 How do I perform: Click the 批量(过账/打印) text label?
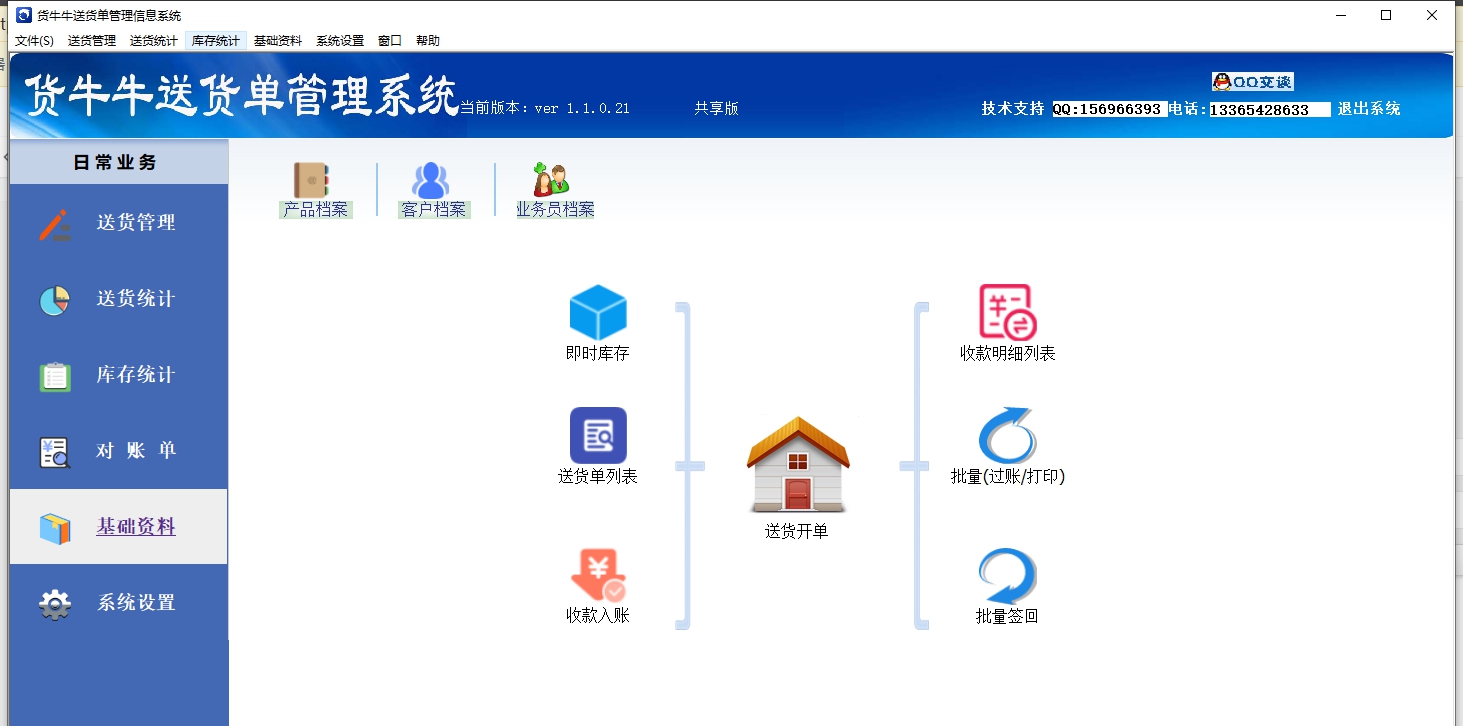click(1008, 477)
